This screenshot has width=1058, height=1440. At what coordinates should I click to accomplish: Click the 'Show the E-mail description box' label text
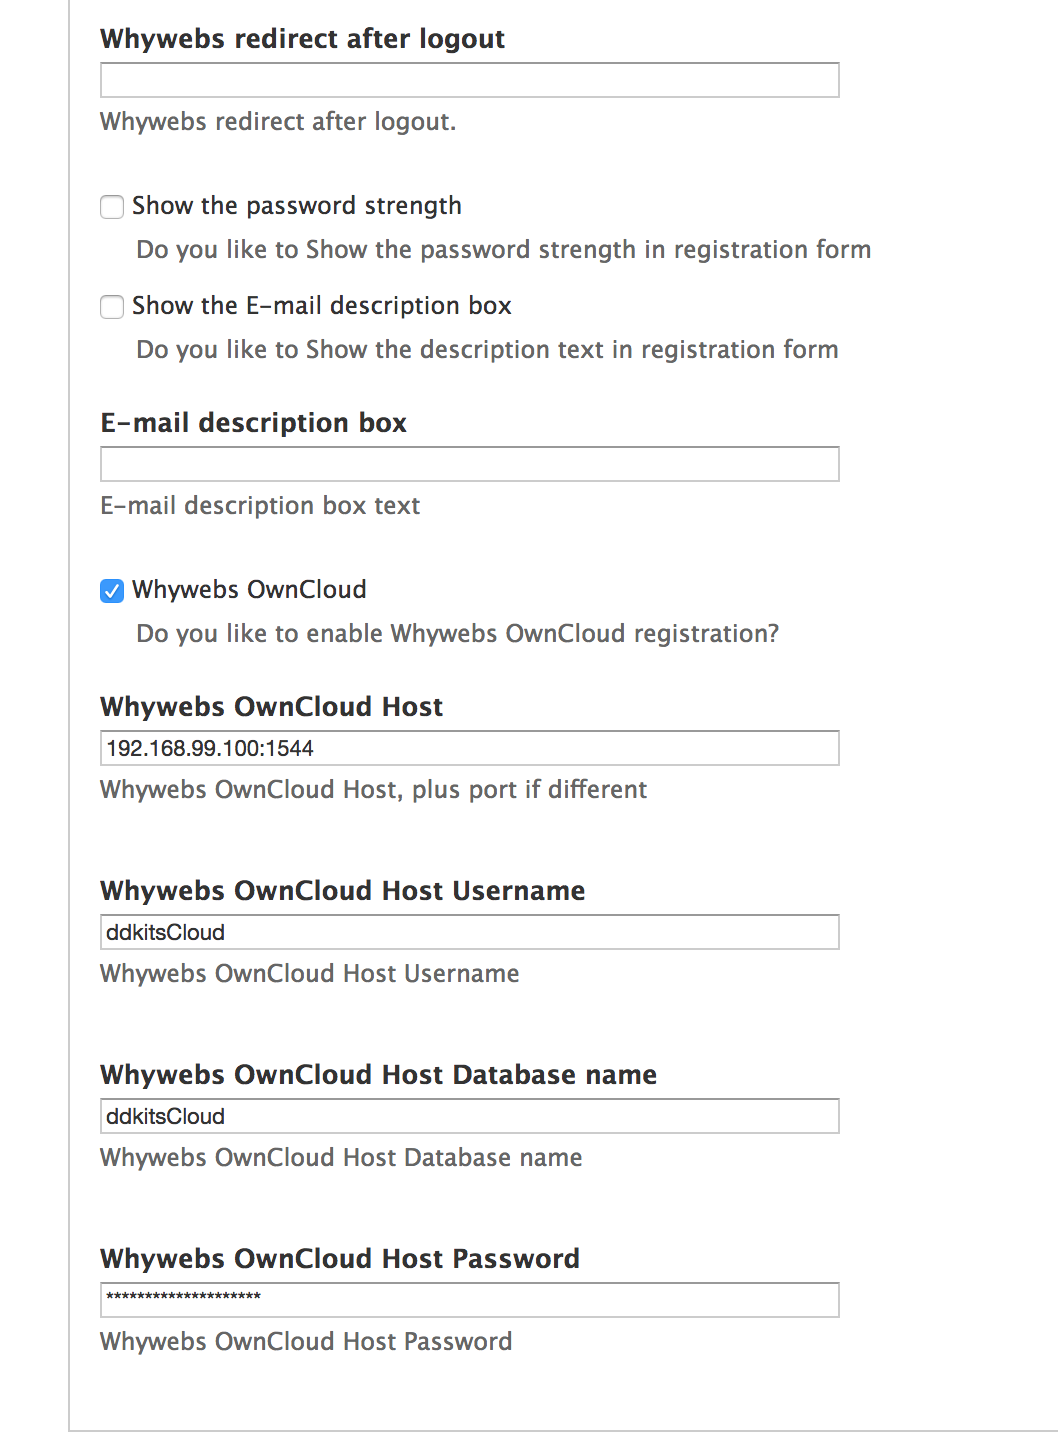[x=322, y=306]
